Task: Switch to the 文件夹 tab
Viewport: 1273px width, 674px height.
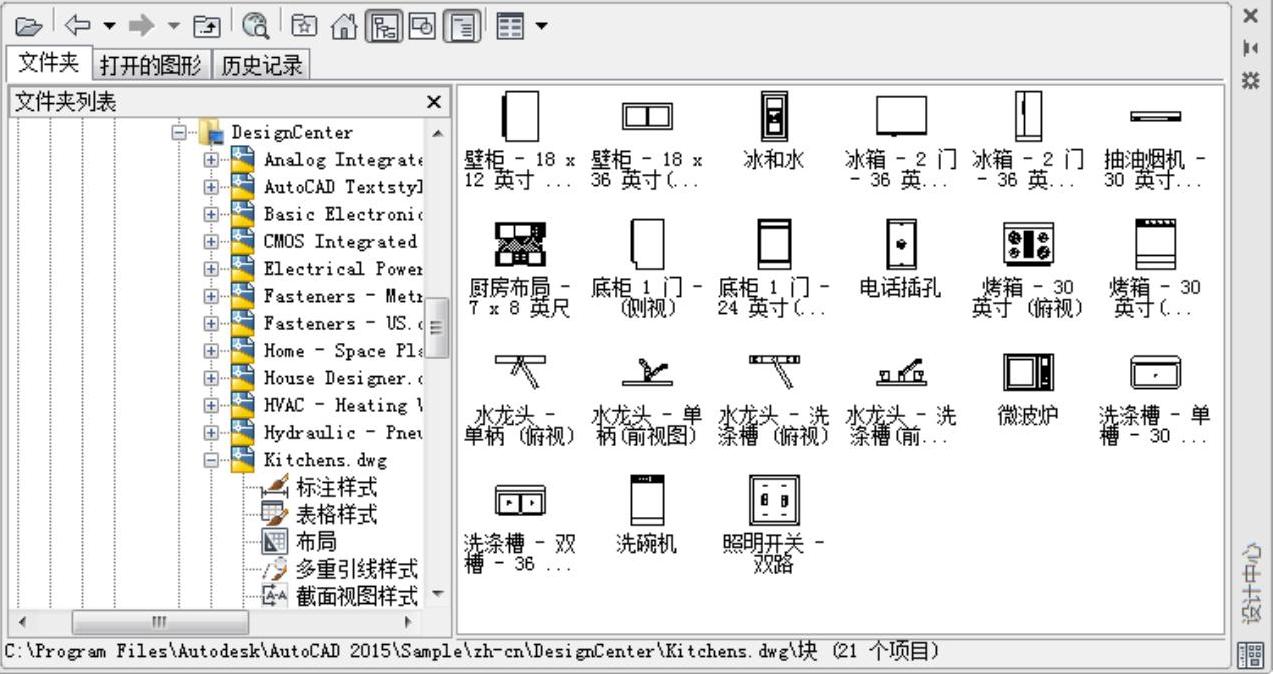Action: coord(49,63)
